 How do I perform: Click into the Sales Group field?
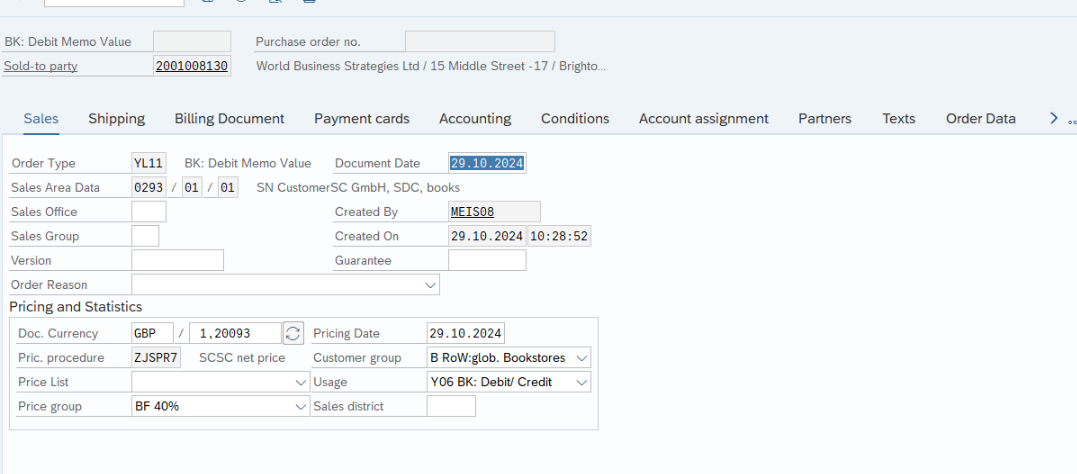pyautogui.click(x=145, y=236)
